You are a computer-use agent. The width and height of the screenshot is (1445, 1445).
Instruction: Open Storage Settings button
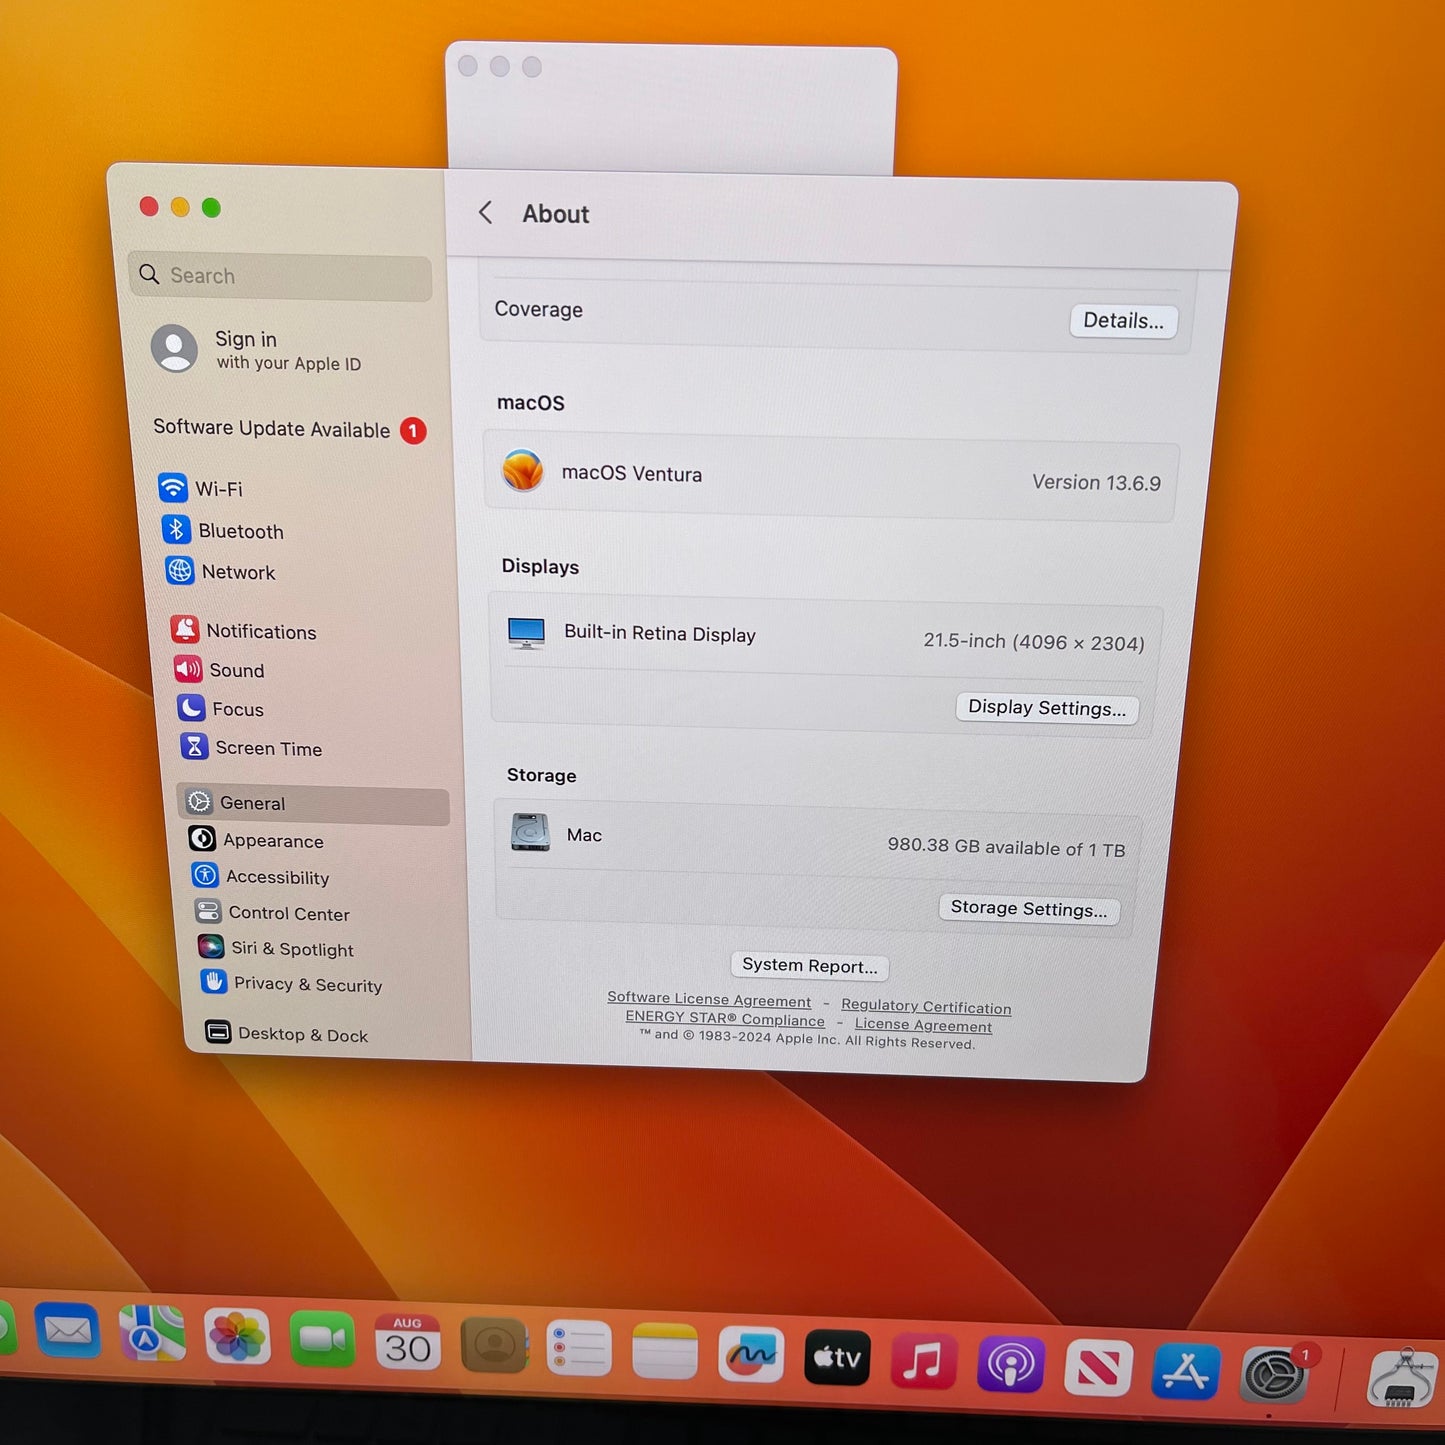click(1028, 908)
